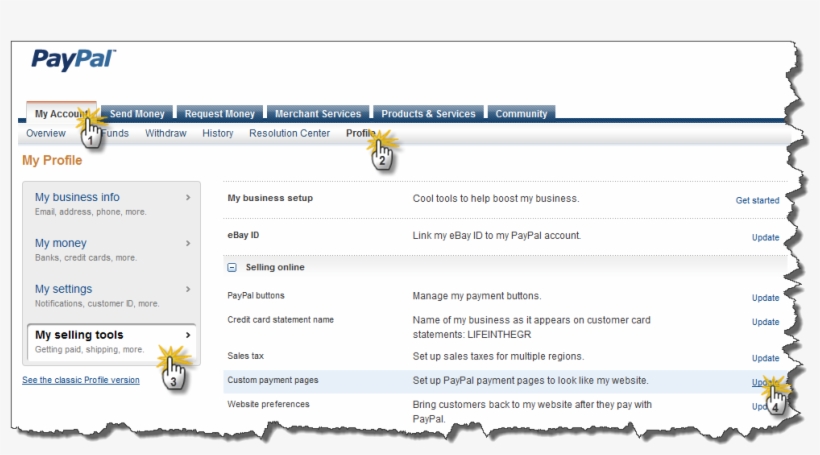Click 'Banks, credit cards, more.' subtitle
The image size is (820, 455).
point(86,258)
